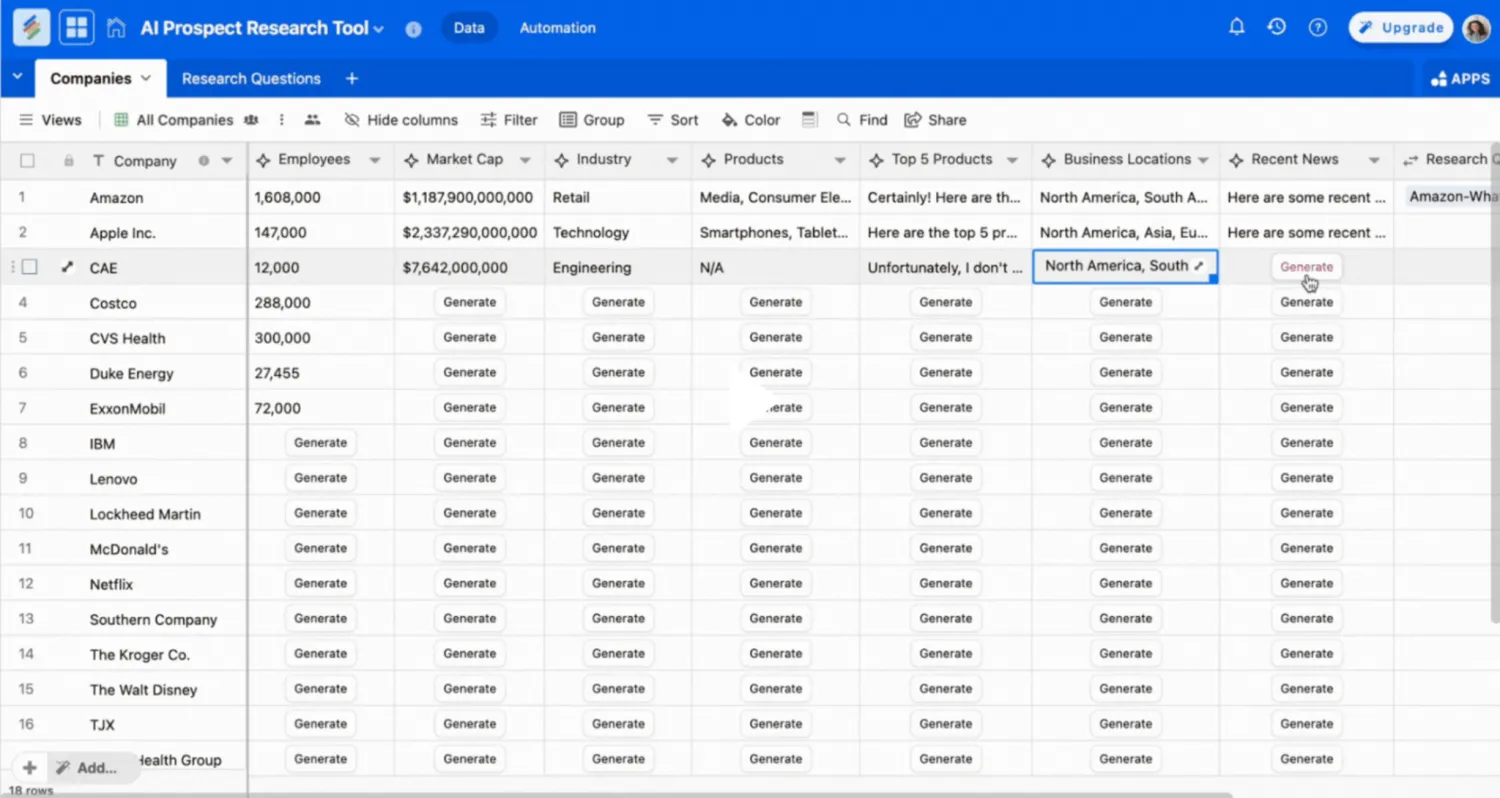The height and width of the screenshot is (798, 1500).
Task: Open Hide columns option
Action: [x=401, y=120]
